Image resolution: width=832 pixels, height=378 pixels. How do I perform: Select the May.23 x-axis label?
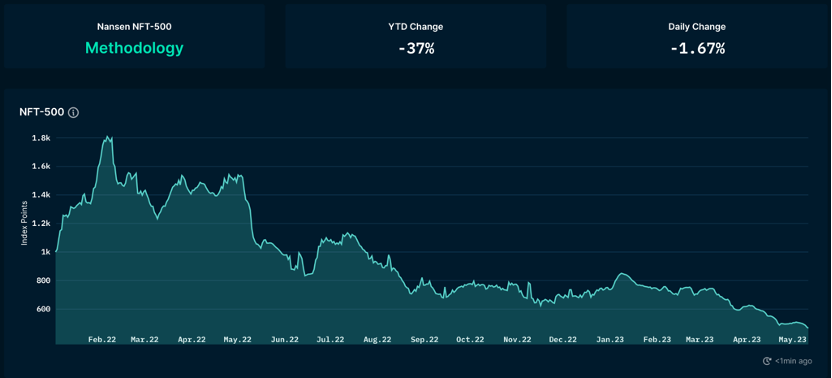point(793,339)
